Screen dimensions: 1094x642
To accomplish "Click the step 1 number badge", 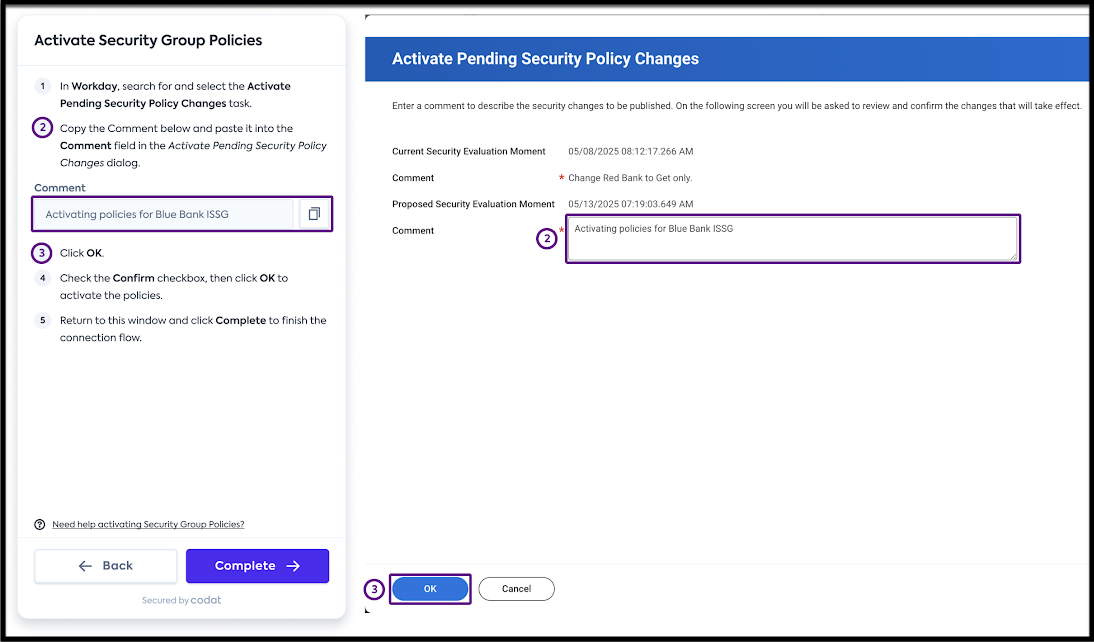I will [x=42, y=86].
